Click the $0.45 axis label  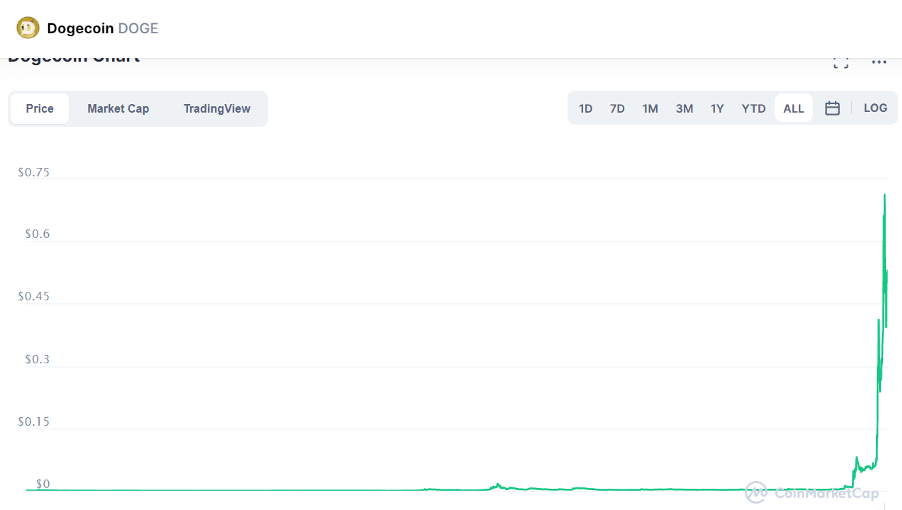click(33, 297)
